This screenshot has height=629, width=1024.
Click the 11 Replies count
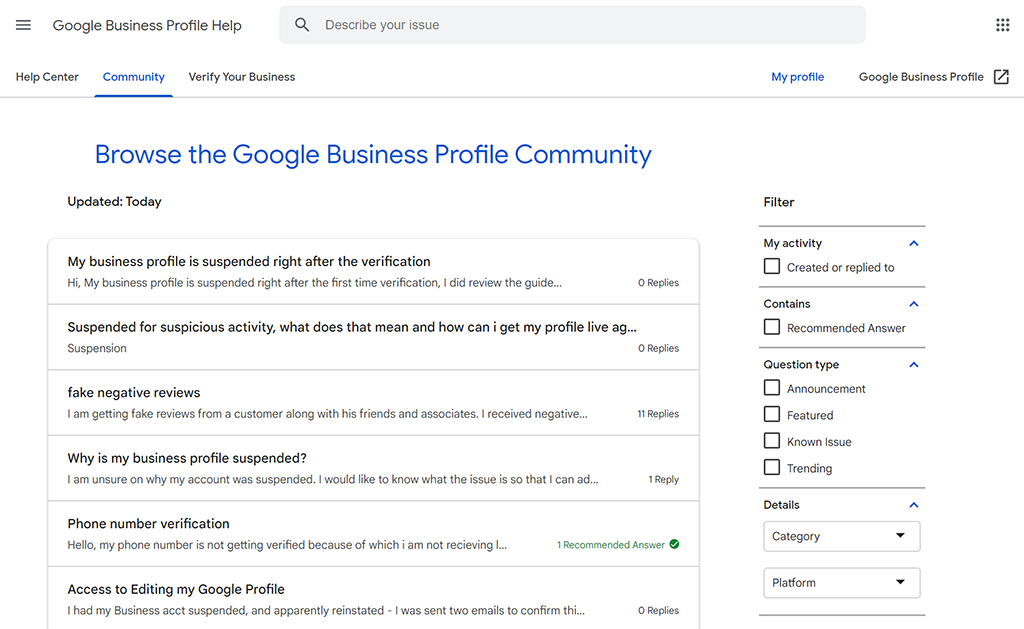click(658, 413)
